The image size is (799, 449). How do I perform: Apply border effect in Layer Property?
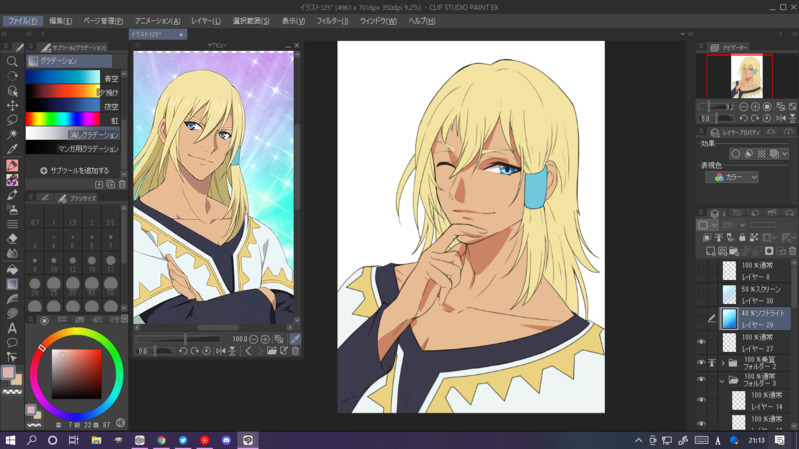[735, 153]
